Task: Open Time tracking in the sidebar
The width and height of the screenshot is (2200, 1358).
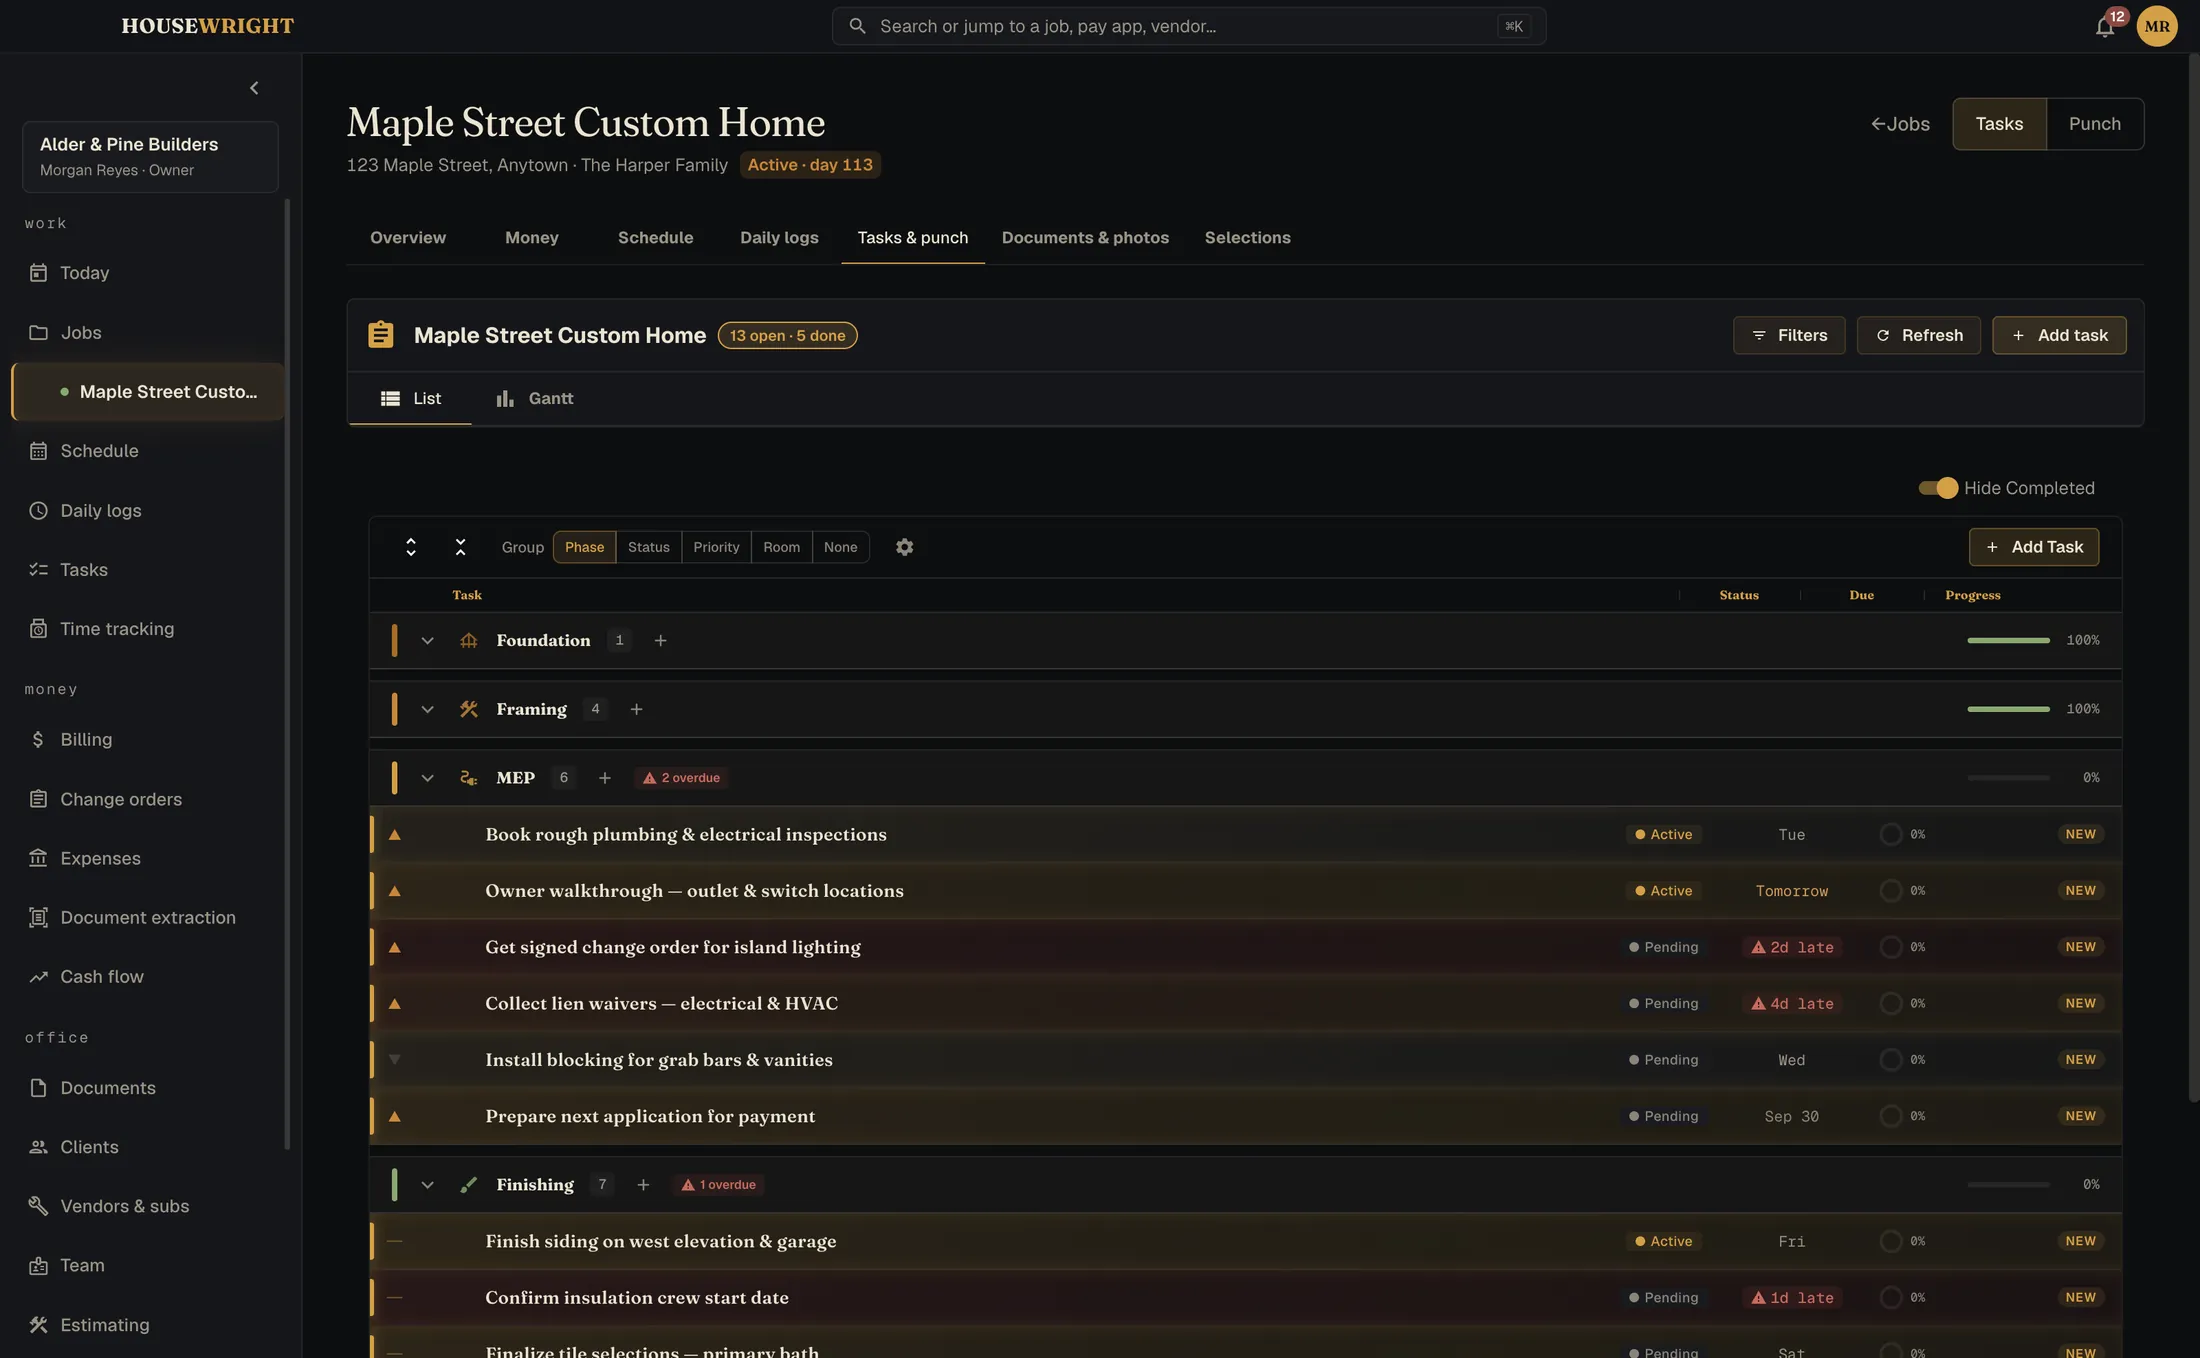Action: pos(148,629)
